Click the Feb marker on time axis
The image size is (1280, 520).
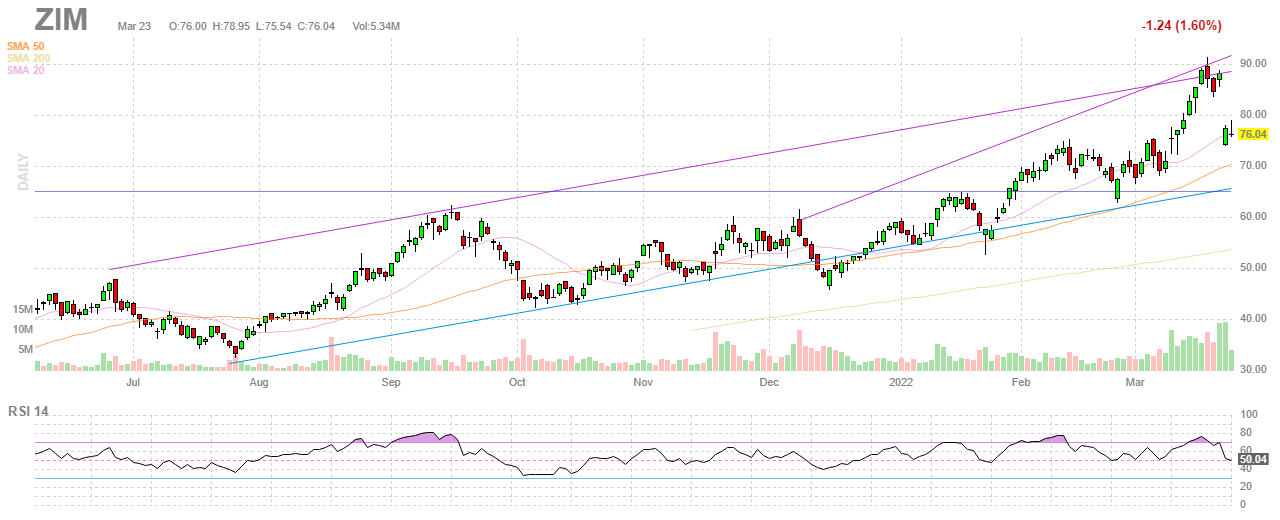coord(1020,382)
